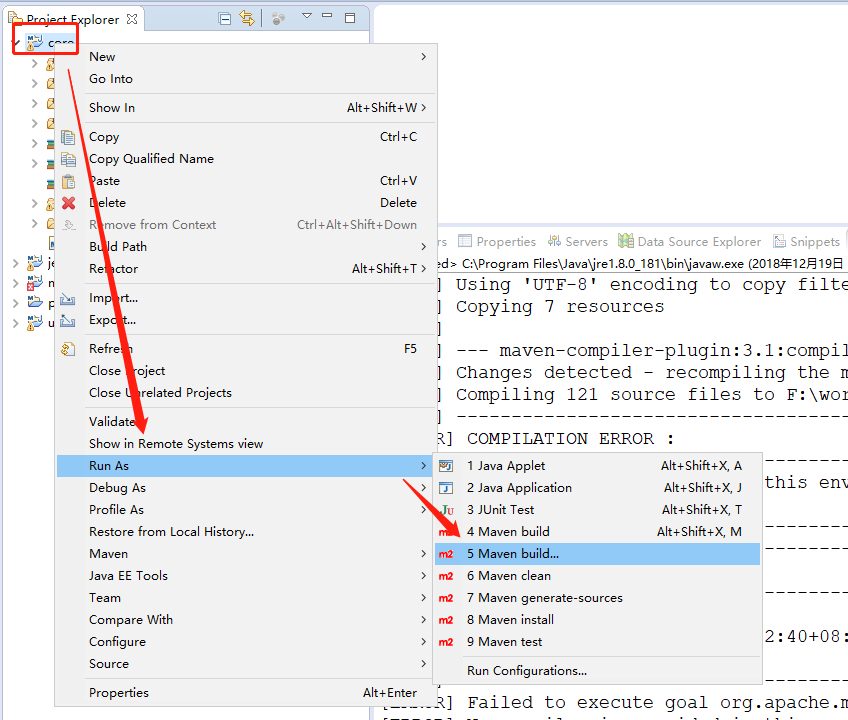Click the Import icon in the context menu

[x=66, y=297]
